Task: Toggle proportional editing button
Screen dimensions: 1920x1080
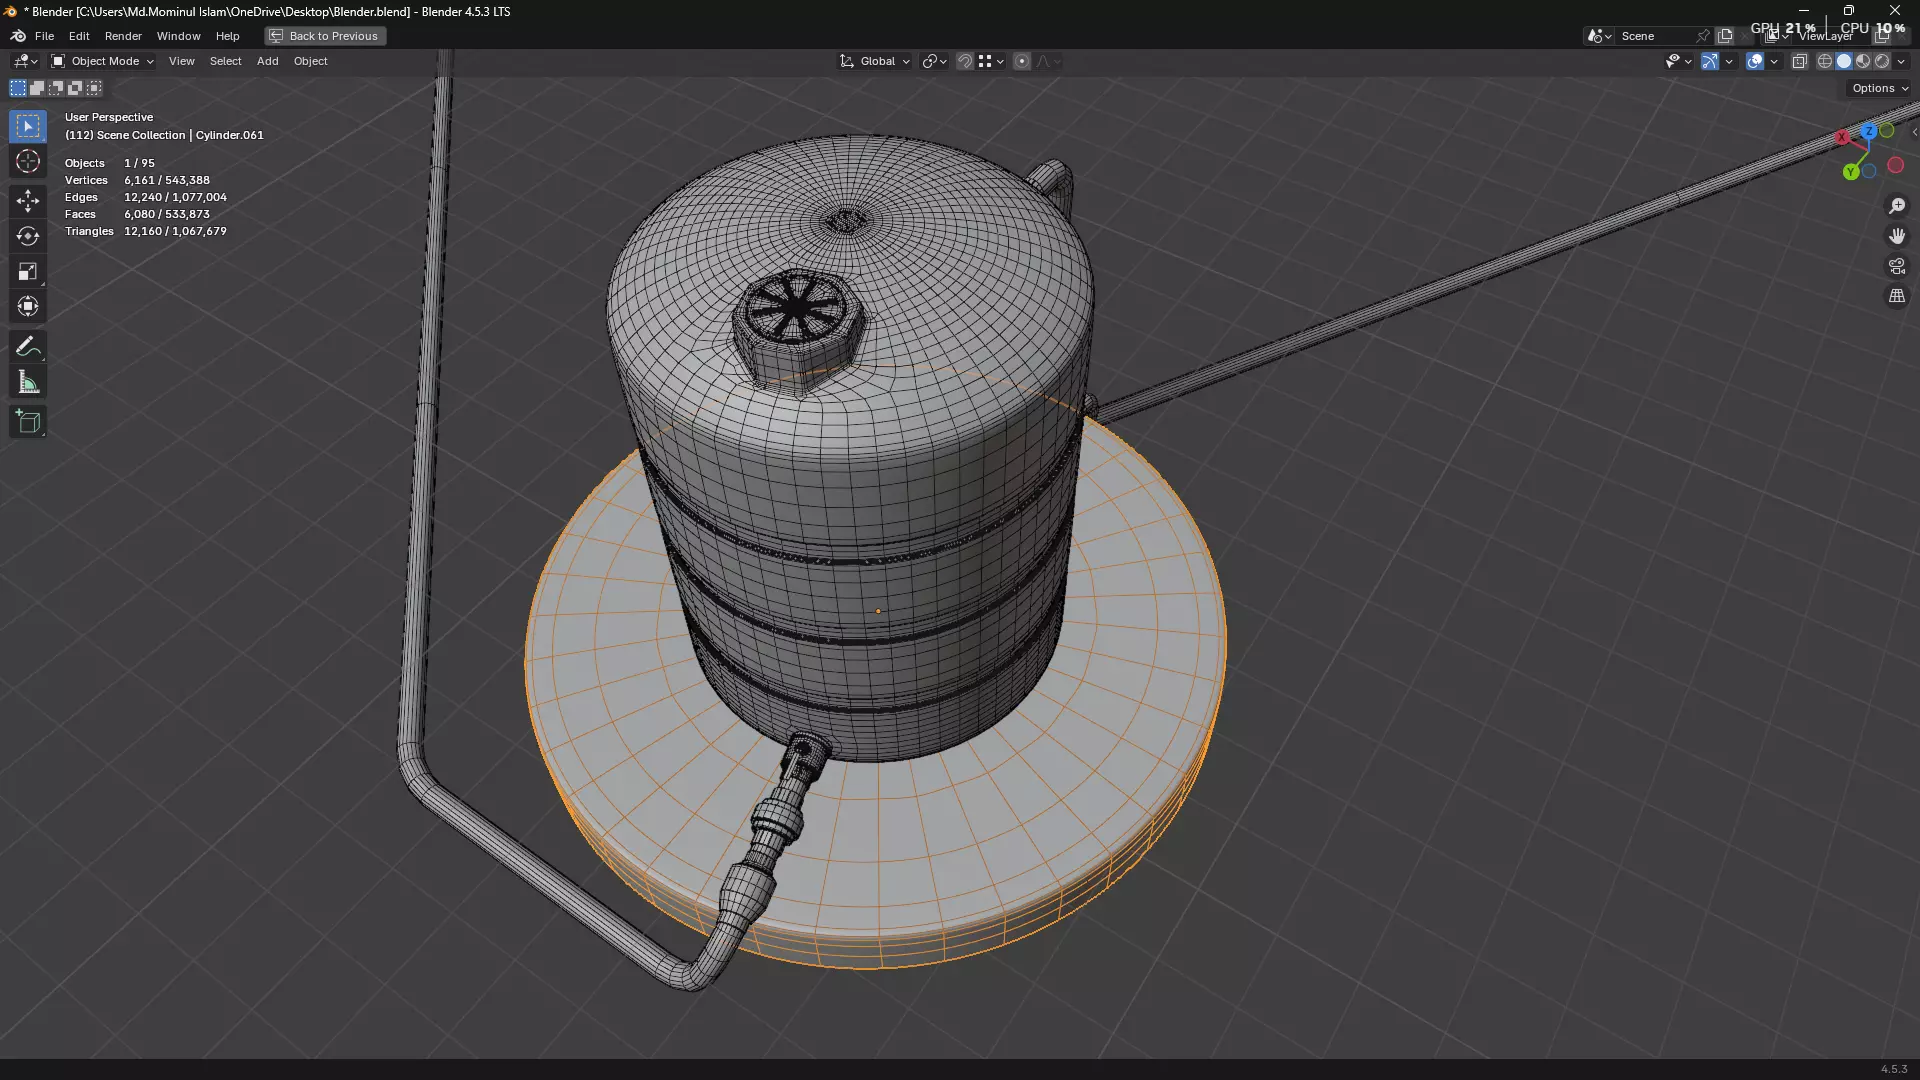Action: pos(1022,61)
